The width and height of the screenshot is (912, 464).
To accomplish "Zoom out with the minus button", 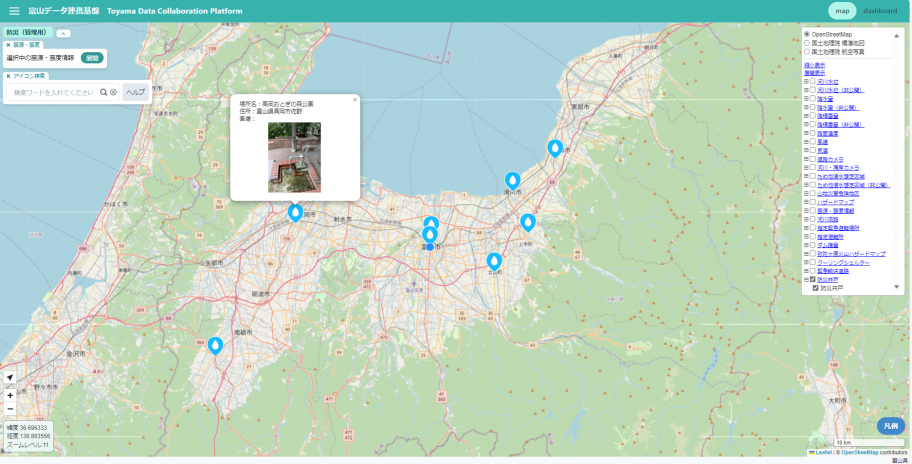I will (10, 409).
